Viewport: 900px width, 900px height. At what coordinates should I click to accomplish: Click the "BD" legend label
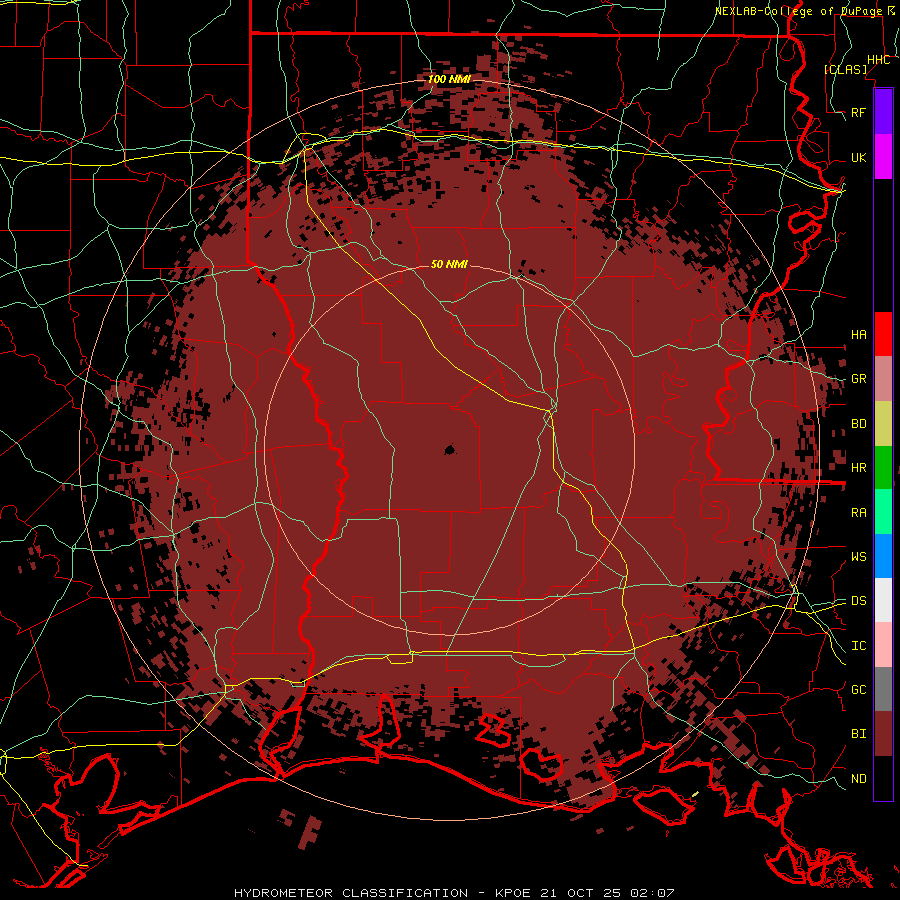pos(859,424)
